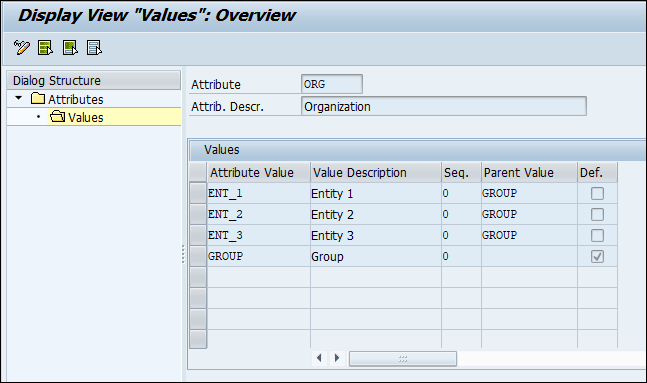The width and height of the screenshot is (647, 383).
Task: Select row GROUP via row selector
Action: [x=198, y=256]
